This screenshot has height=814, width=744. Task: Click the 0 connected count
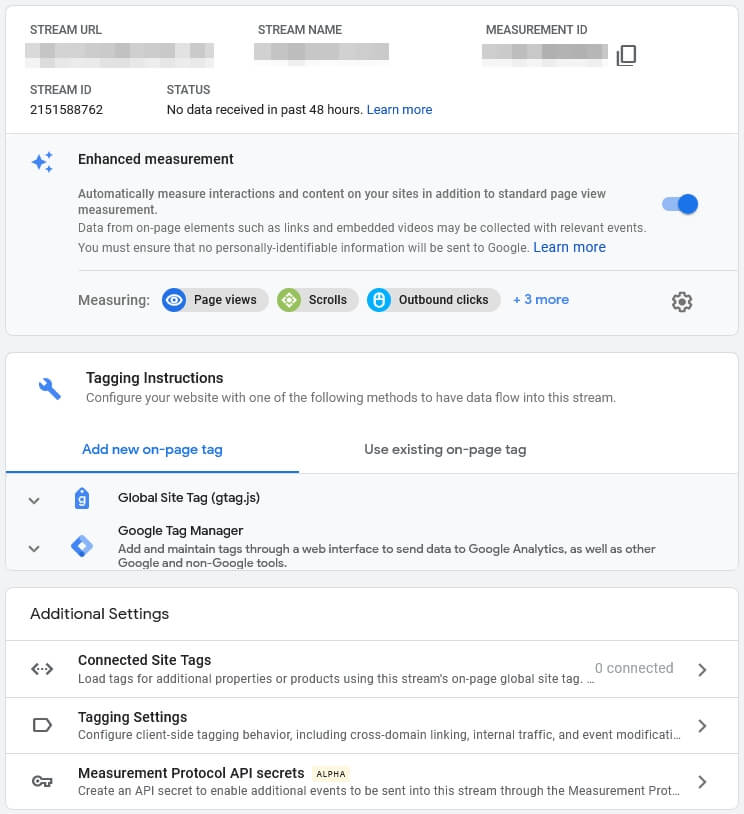click(634, 668)
